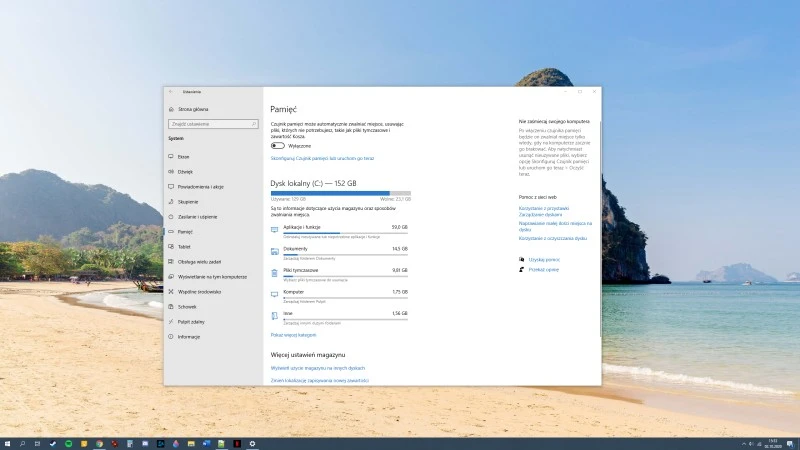Screen dimensions: 800x450
Task: Click the Dokumenty folder icon
Action: pos(274,252)
